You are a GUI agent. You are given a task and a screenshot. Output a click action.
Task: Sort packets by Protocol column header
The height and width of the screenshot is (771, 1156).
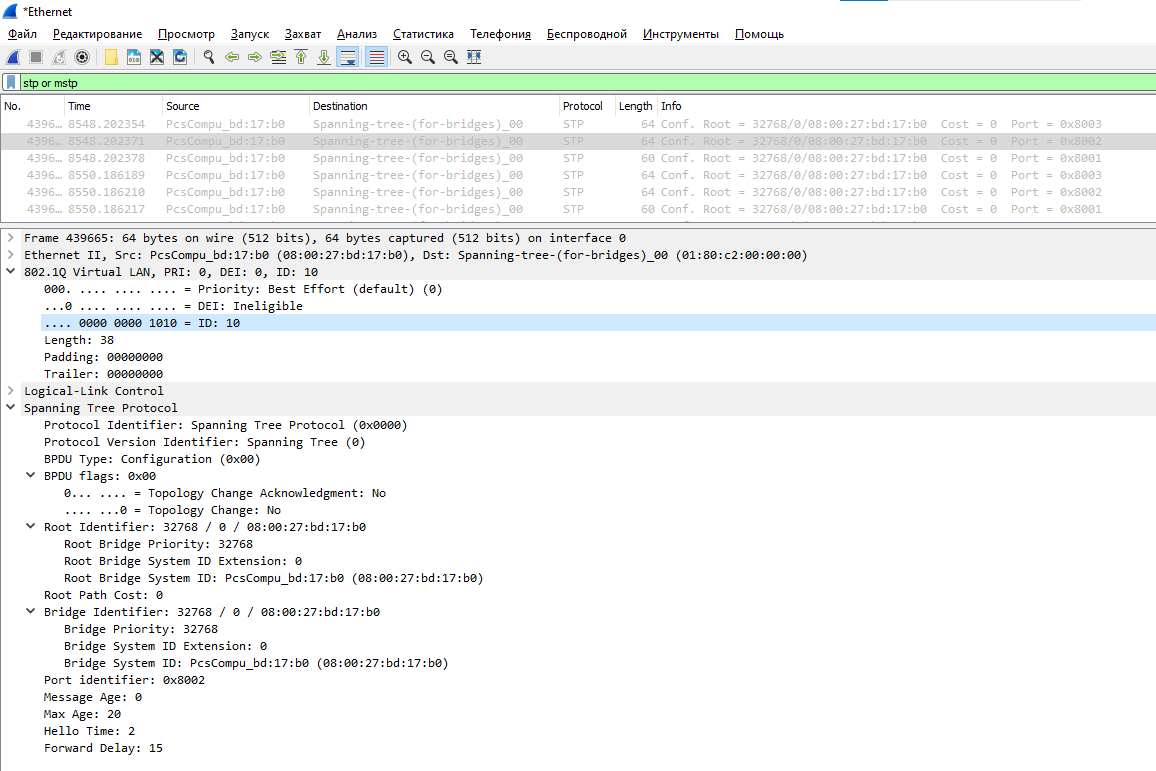583,106
